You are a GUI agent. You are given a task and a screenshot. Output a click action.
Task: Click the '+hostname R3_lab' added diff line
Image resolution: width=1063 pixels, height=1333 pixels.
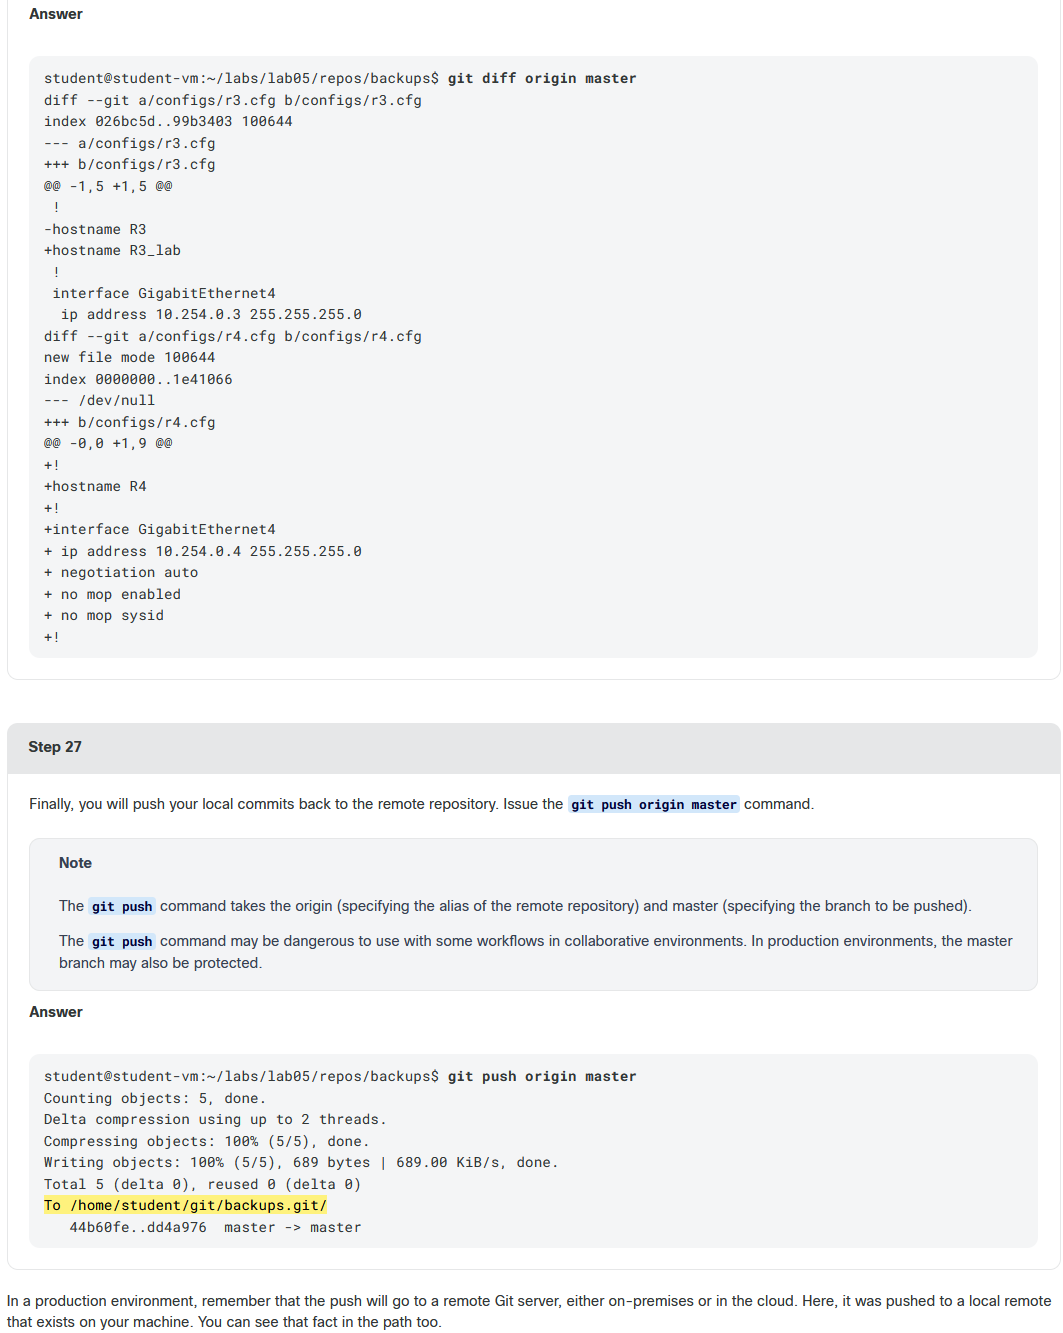tap(112, 251)
